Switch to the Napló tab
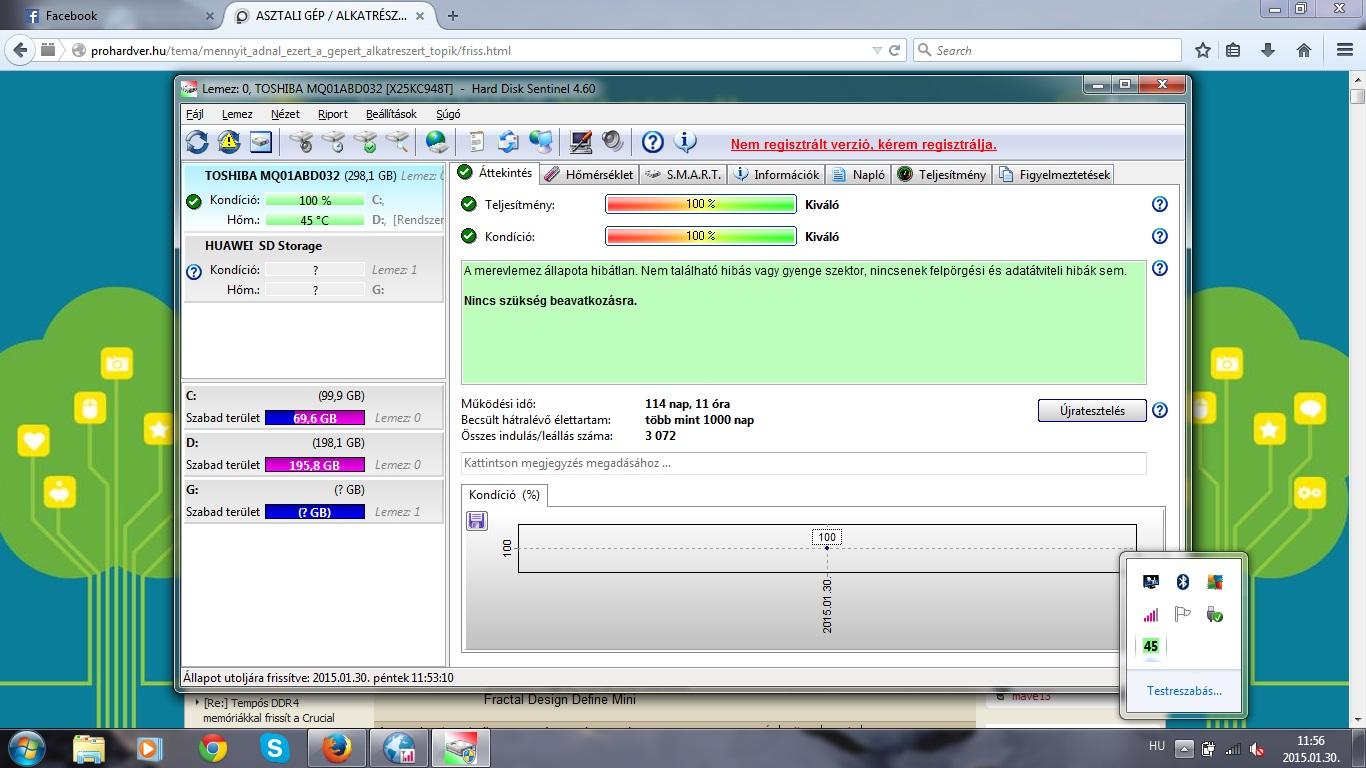The height and width of the screenshot is (768, 1366). pos(858,174)
